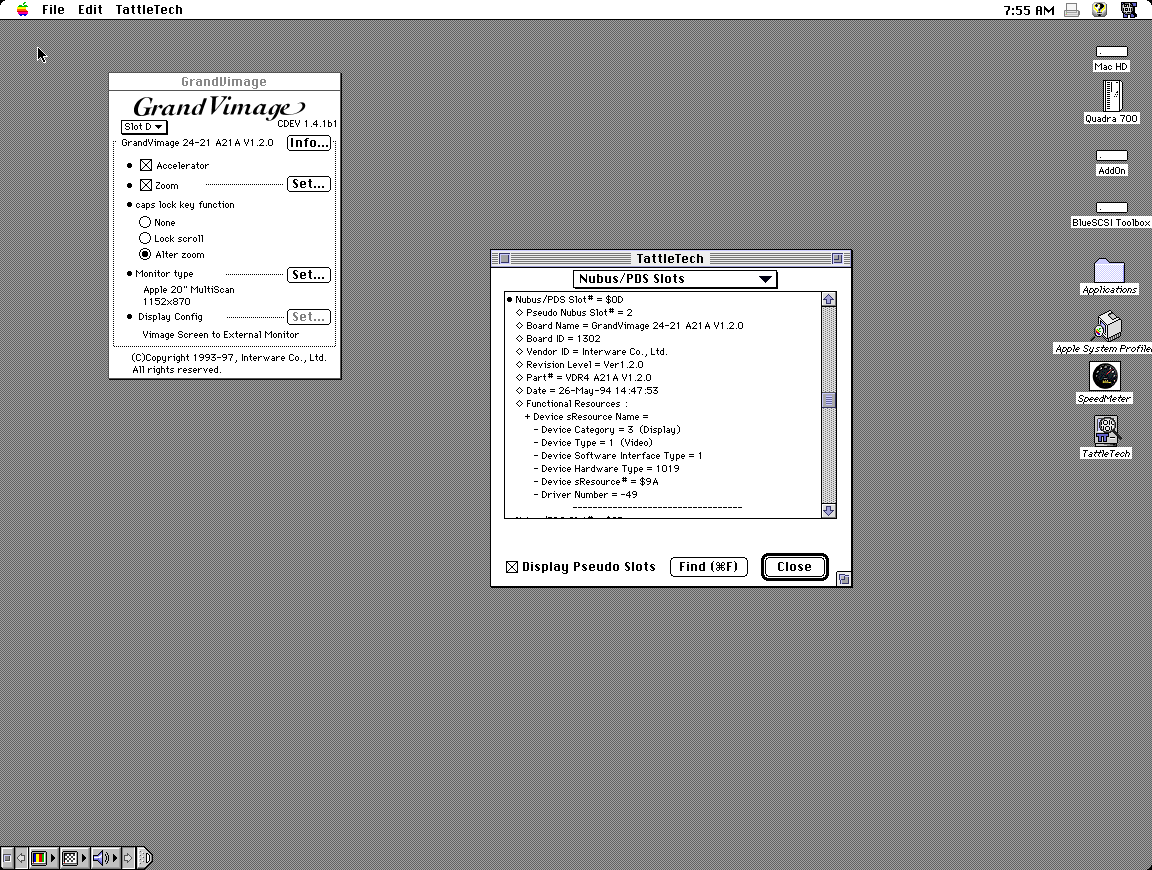Image resolution: width=1152 pixels, height=870 pixels.
Task: Click Set... button beside Monitor type
Action: click(x=309, y=275)
